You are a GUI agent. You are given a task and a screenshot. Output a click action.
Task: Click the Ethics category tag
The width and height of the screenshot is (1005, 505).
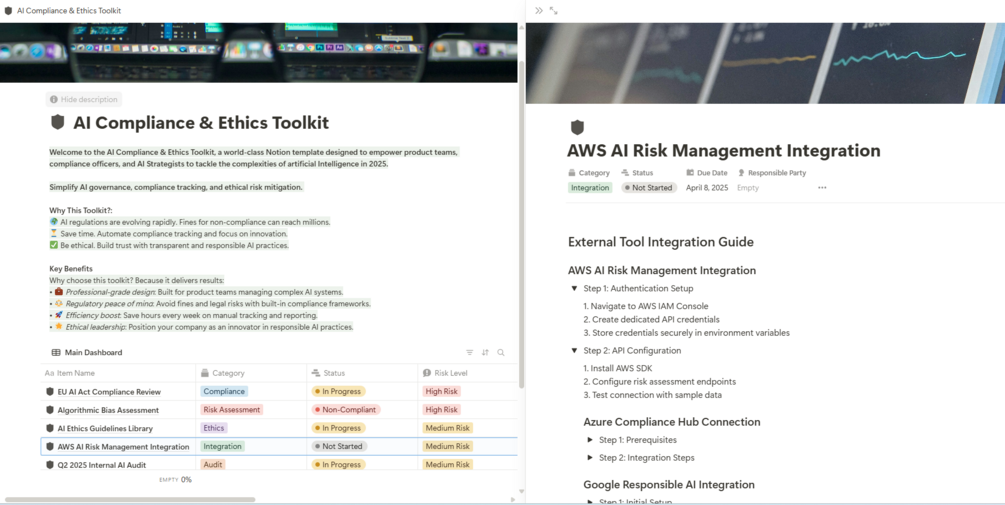214,428
